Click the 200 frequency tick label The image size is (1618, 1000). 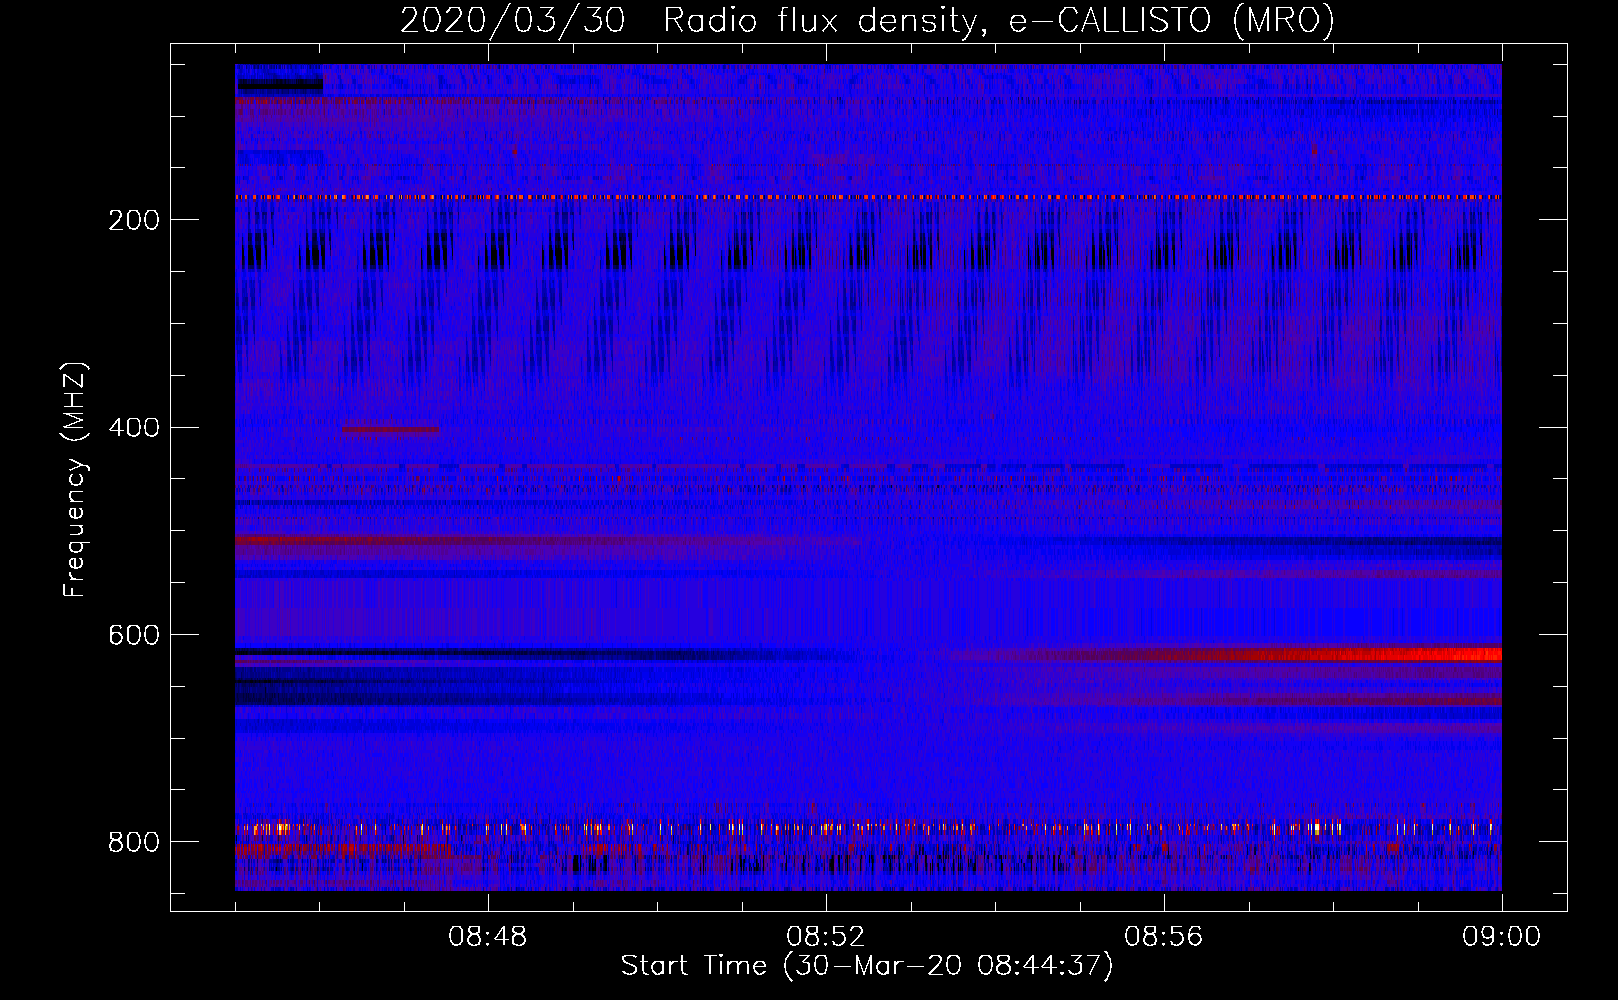(x=134, y=220)
